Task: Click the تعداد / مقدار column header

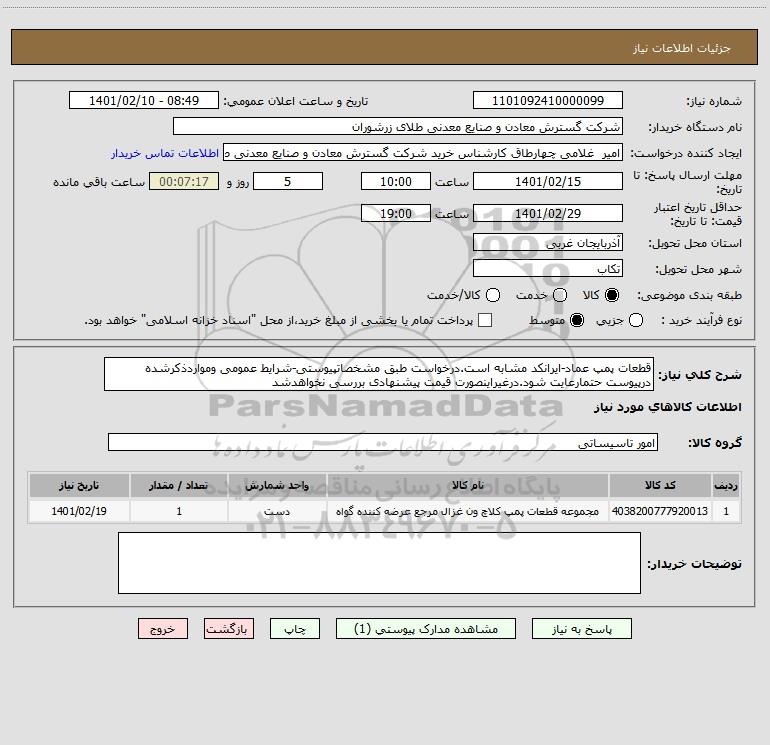Action: [x=179, y=485]
